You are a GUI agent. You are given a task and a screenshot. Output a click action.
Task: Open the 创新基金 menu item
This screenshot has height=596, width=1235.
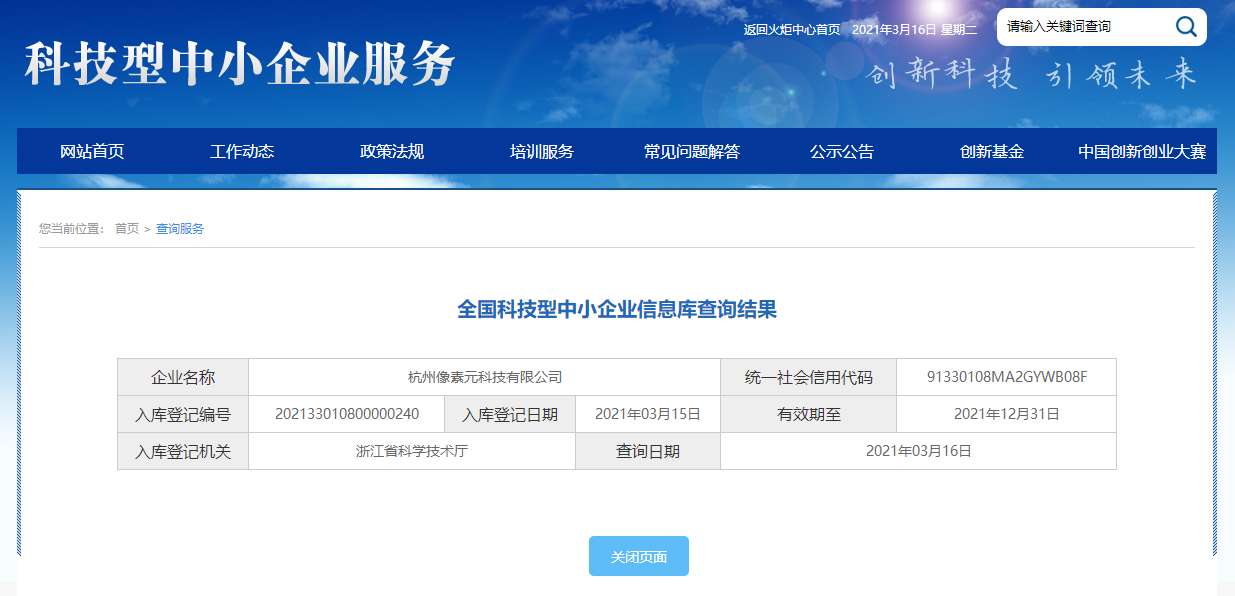point(992,152)
